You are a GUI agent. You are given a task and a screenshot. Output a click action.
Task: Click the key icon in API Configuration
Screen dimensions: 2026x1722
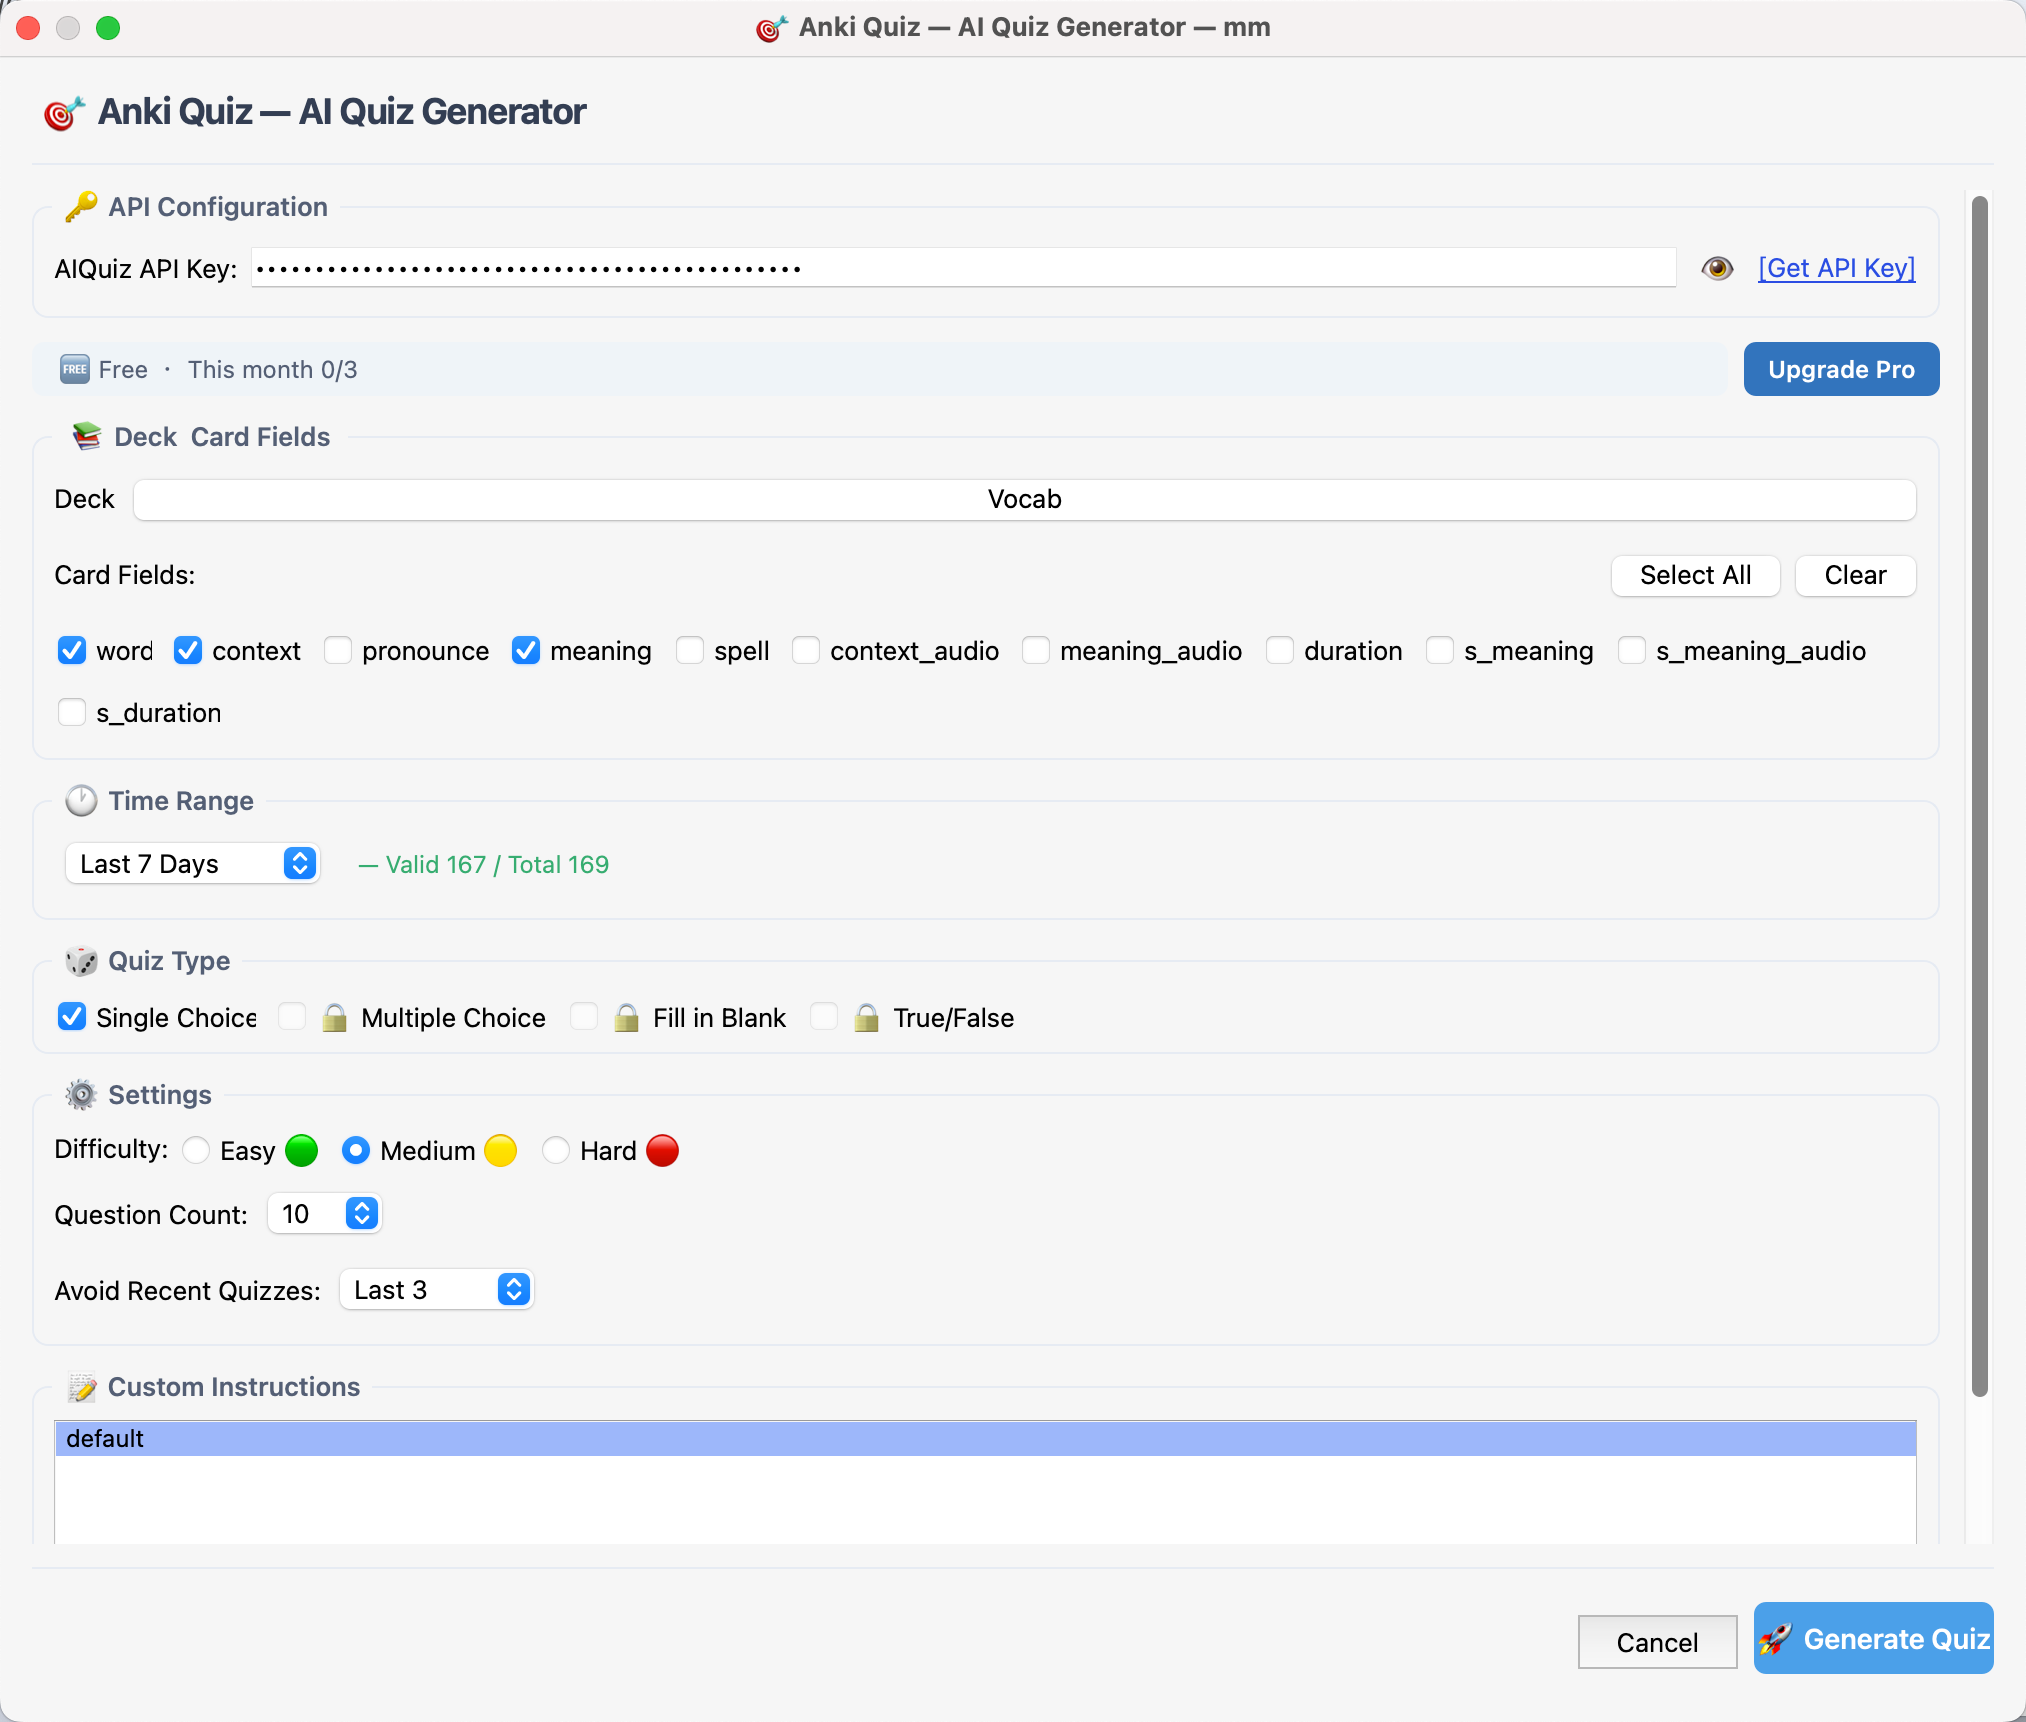[81, 207]
